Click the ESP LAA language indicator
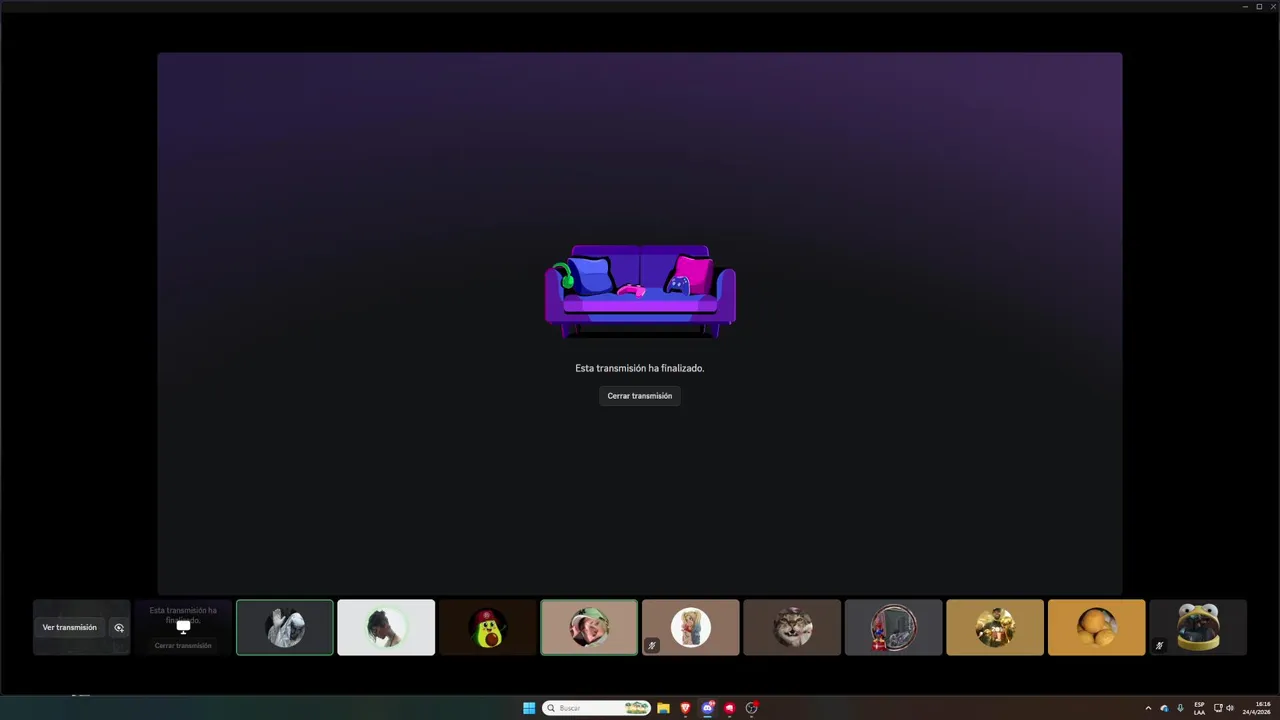 point(1199,708)
